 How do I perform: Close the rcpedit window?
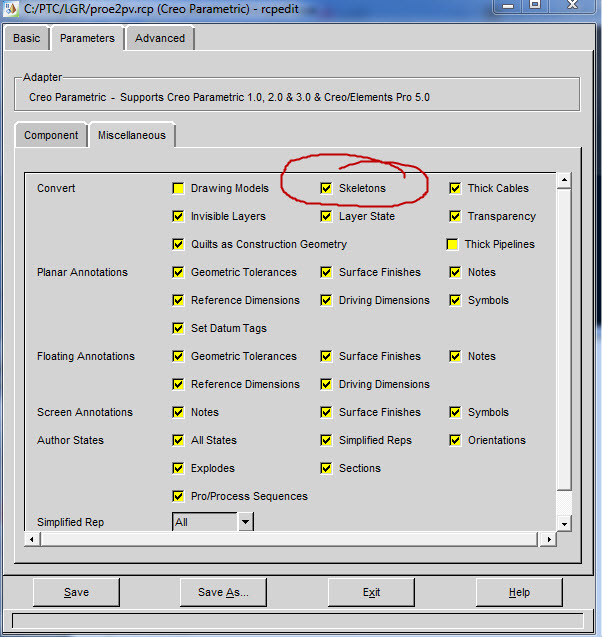pos(572,5)
